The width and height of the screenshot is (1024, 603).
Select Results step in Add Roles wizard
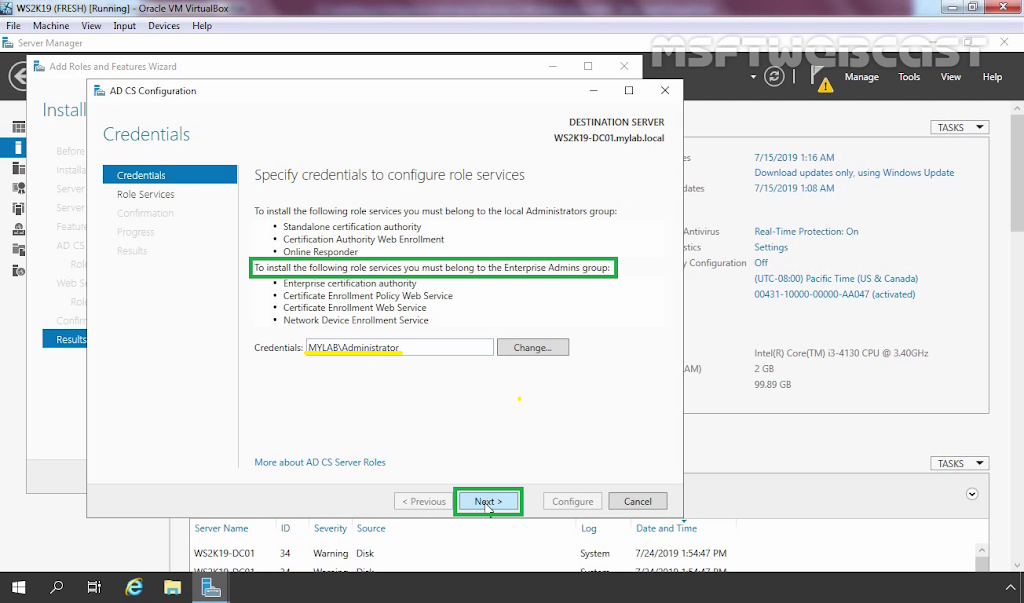(x=65, y=339)
